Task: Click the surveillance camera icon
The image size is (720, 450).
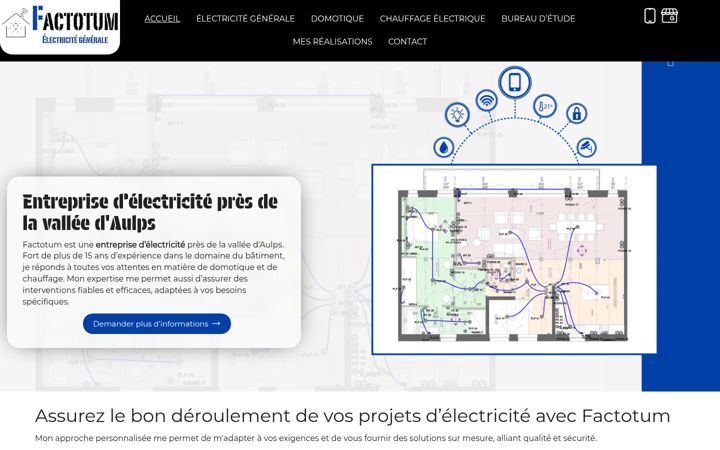Action: [586, 147]
